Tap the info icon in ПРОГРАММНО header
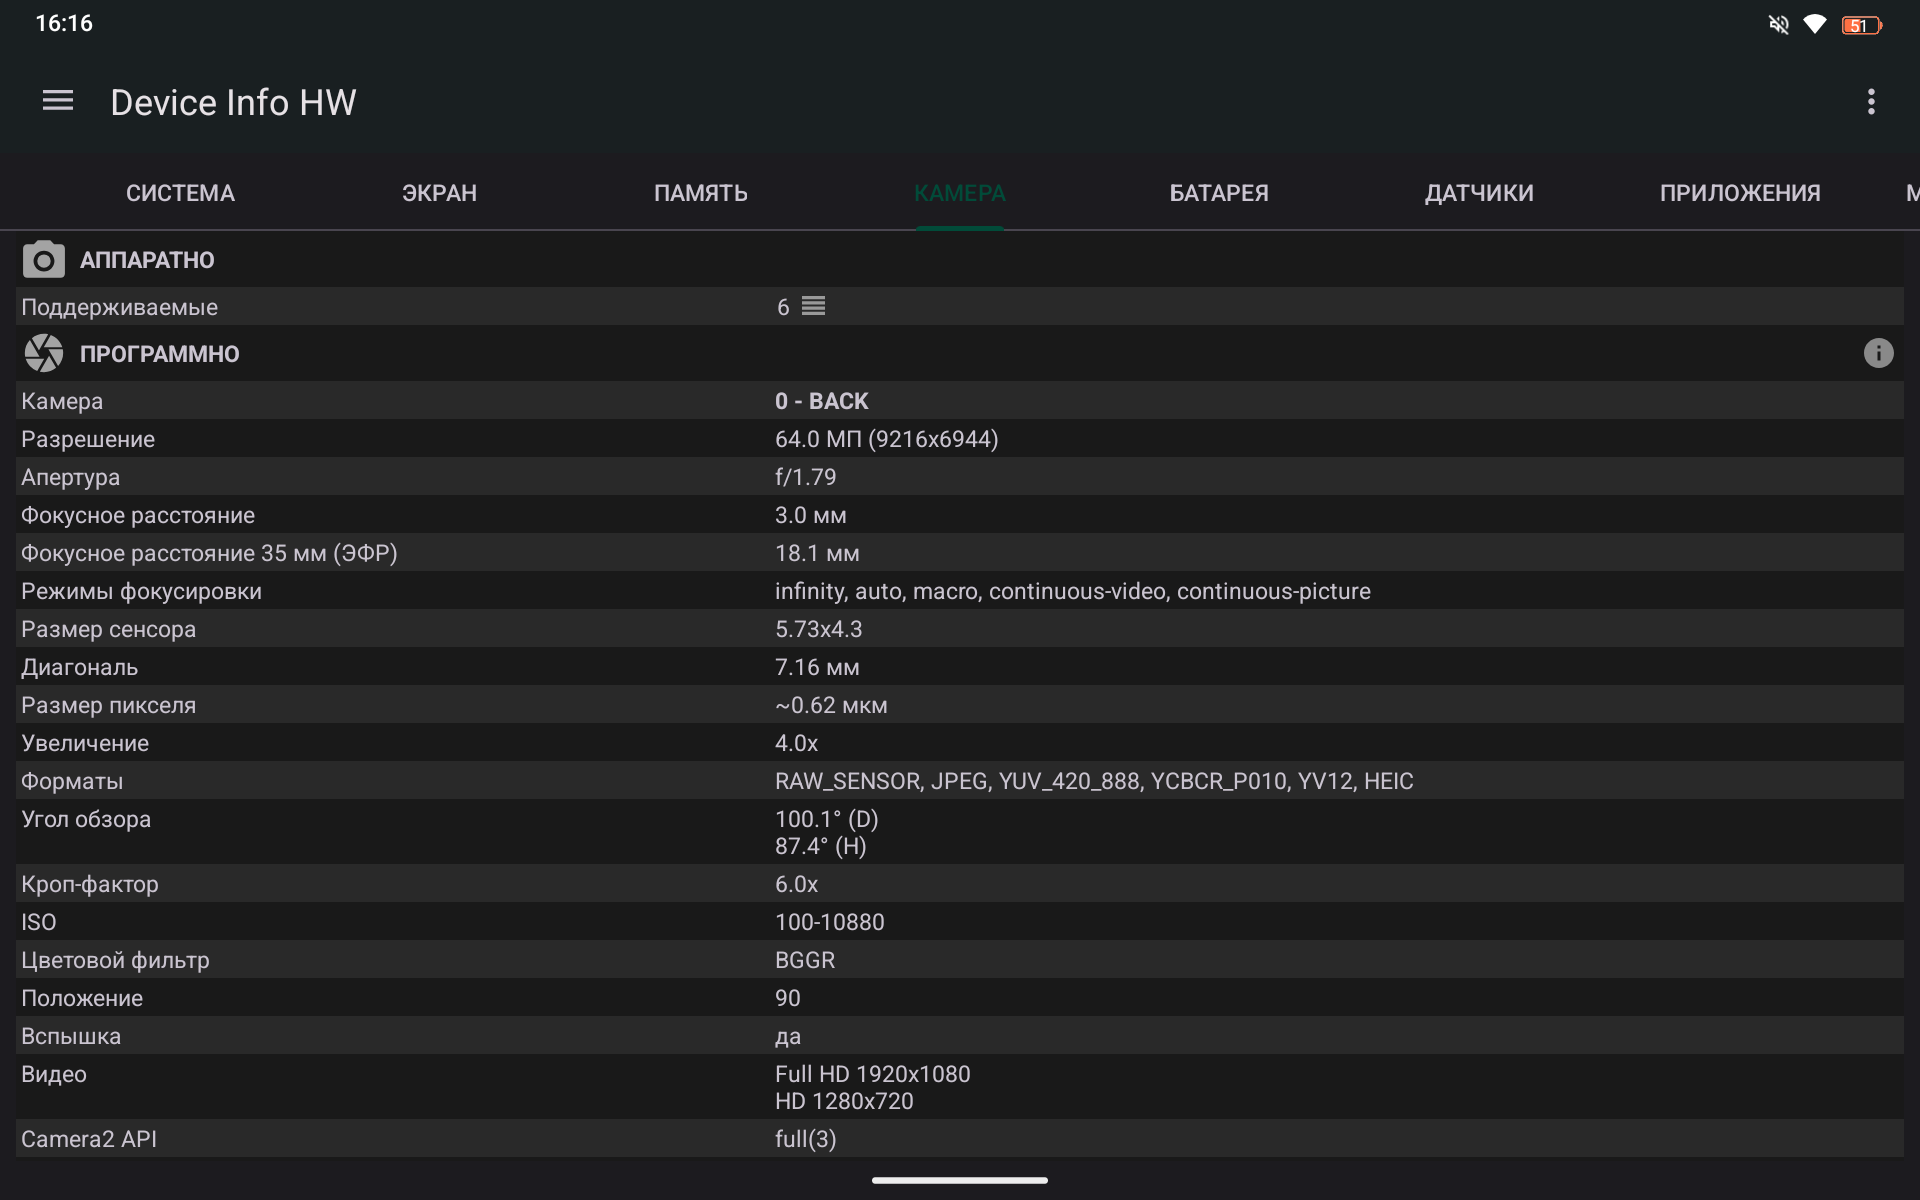Viewport: 1920px width, 1200px height. (x=1878, y=353)
